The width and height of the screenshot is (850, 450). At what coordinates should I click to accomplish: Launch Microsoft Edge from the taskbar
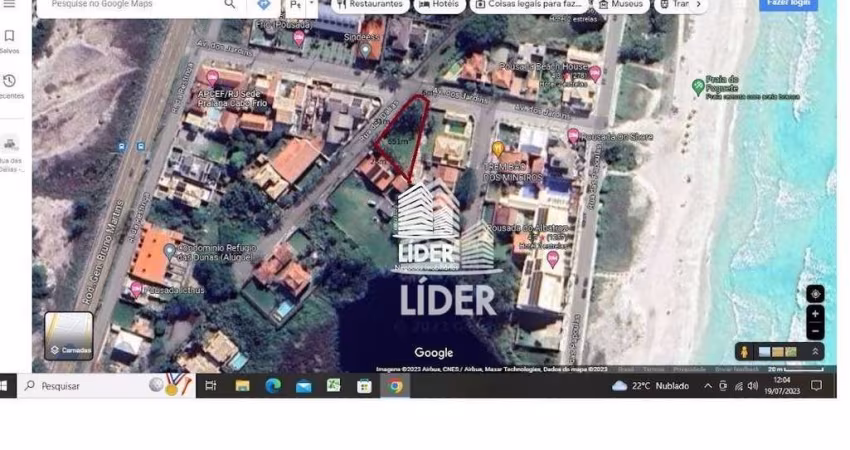pyautogui.click(x=273, y=385)
